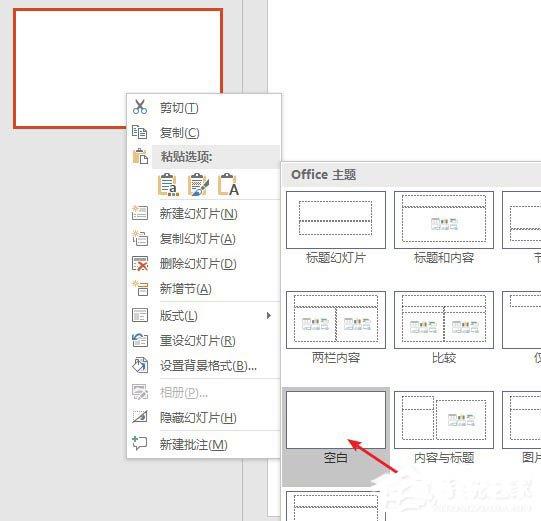This screenshot has width=541, height=521.
Task: Choose paste as text only icon
Action: 228,185
